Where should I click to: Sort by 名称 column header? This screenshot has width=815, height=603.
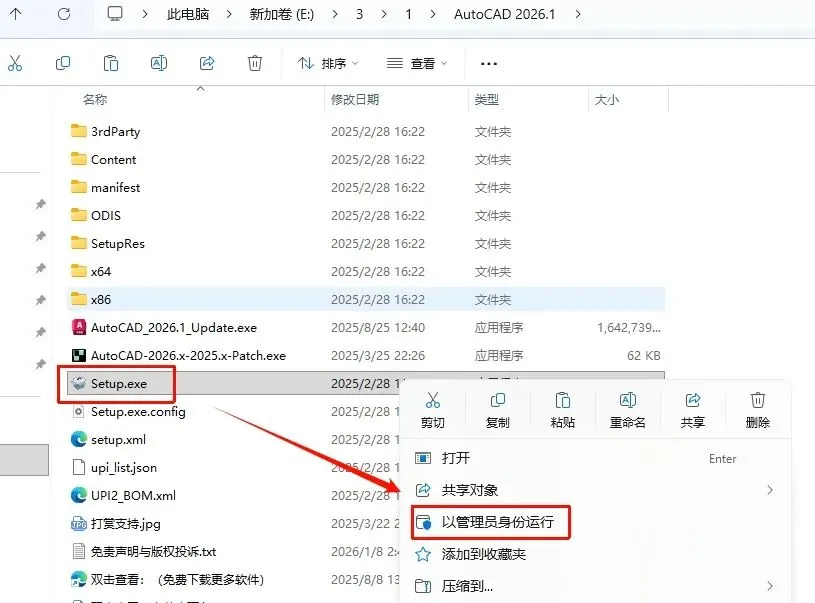[95, 99]
